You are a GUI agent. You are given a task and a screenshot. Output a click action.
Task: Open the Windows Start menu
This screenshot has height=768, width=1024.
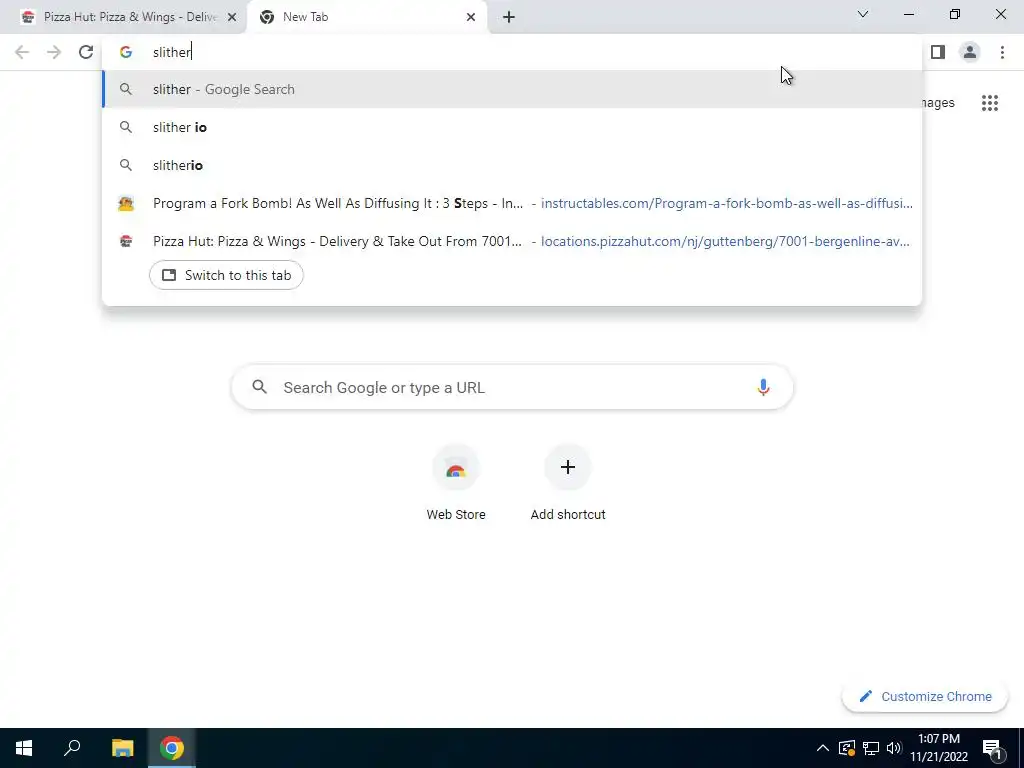24,748
